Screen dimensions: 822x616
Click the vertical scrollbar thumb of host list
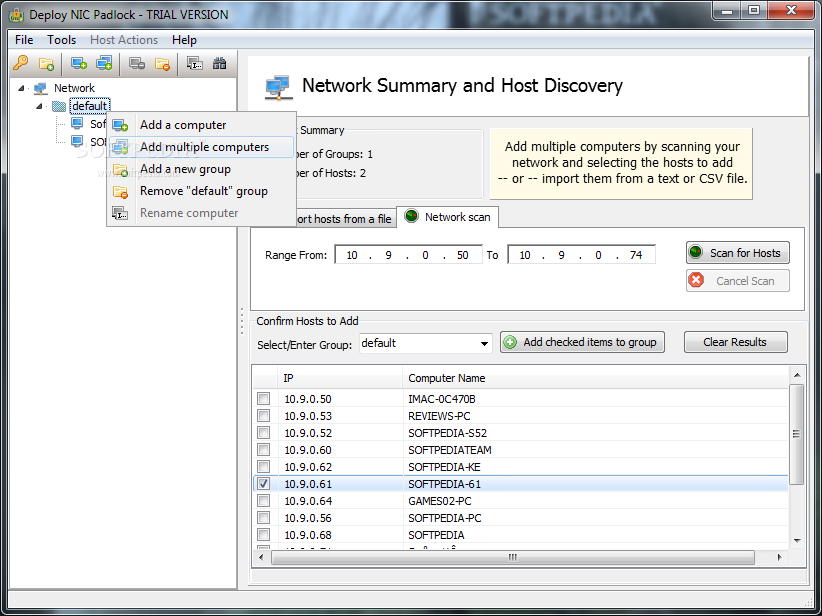[x=796, y=434]
